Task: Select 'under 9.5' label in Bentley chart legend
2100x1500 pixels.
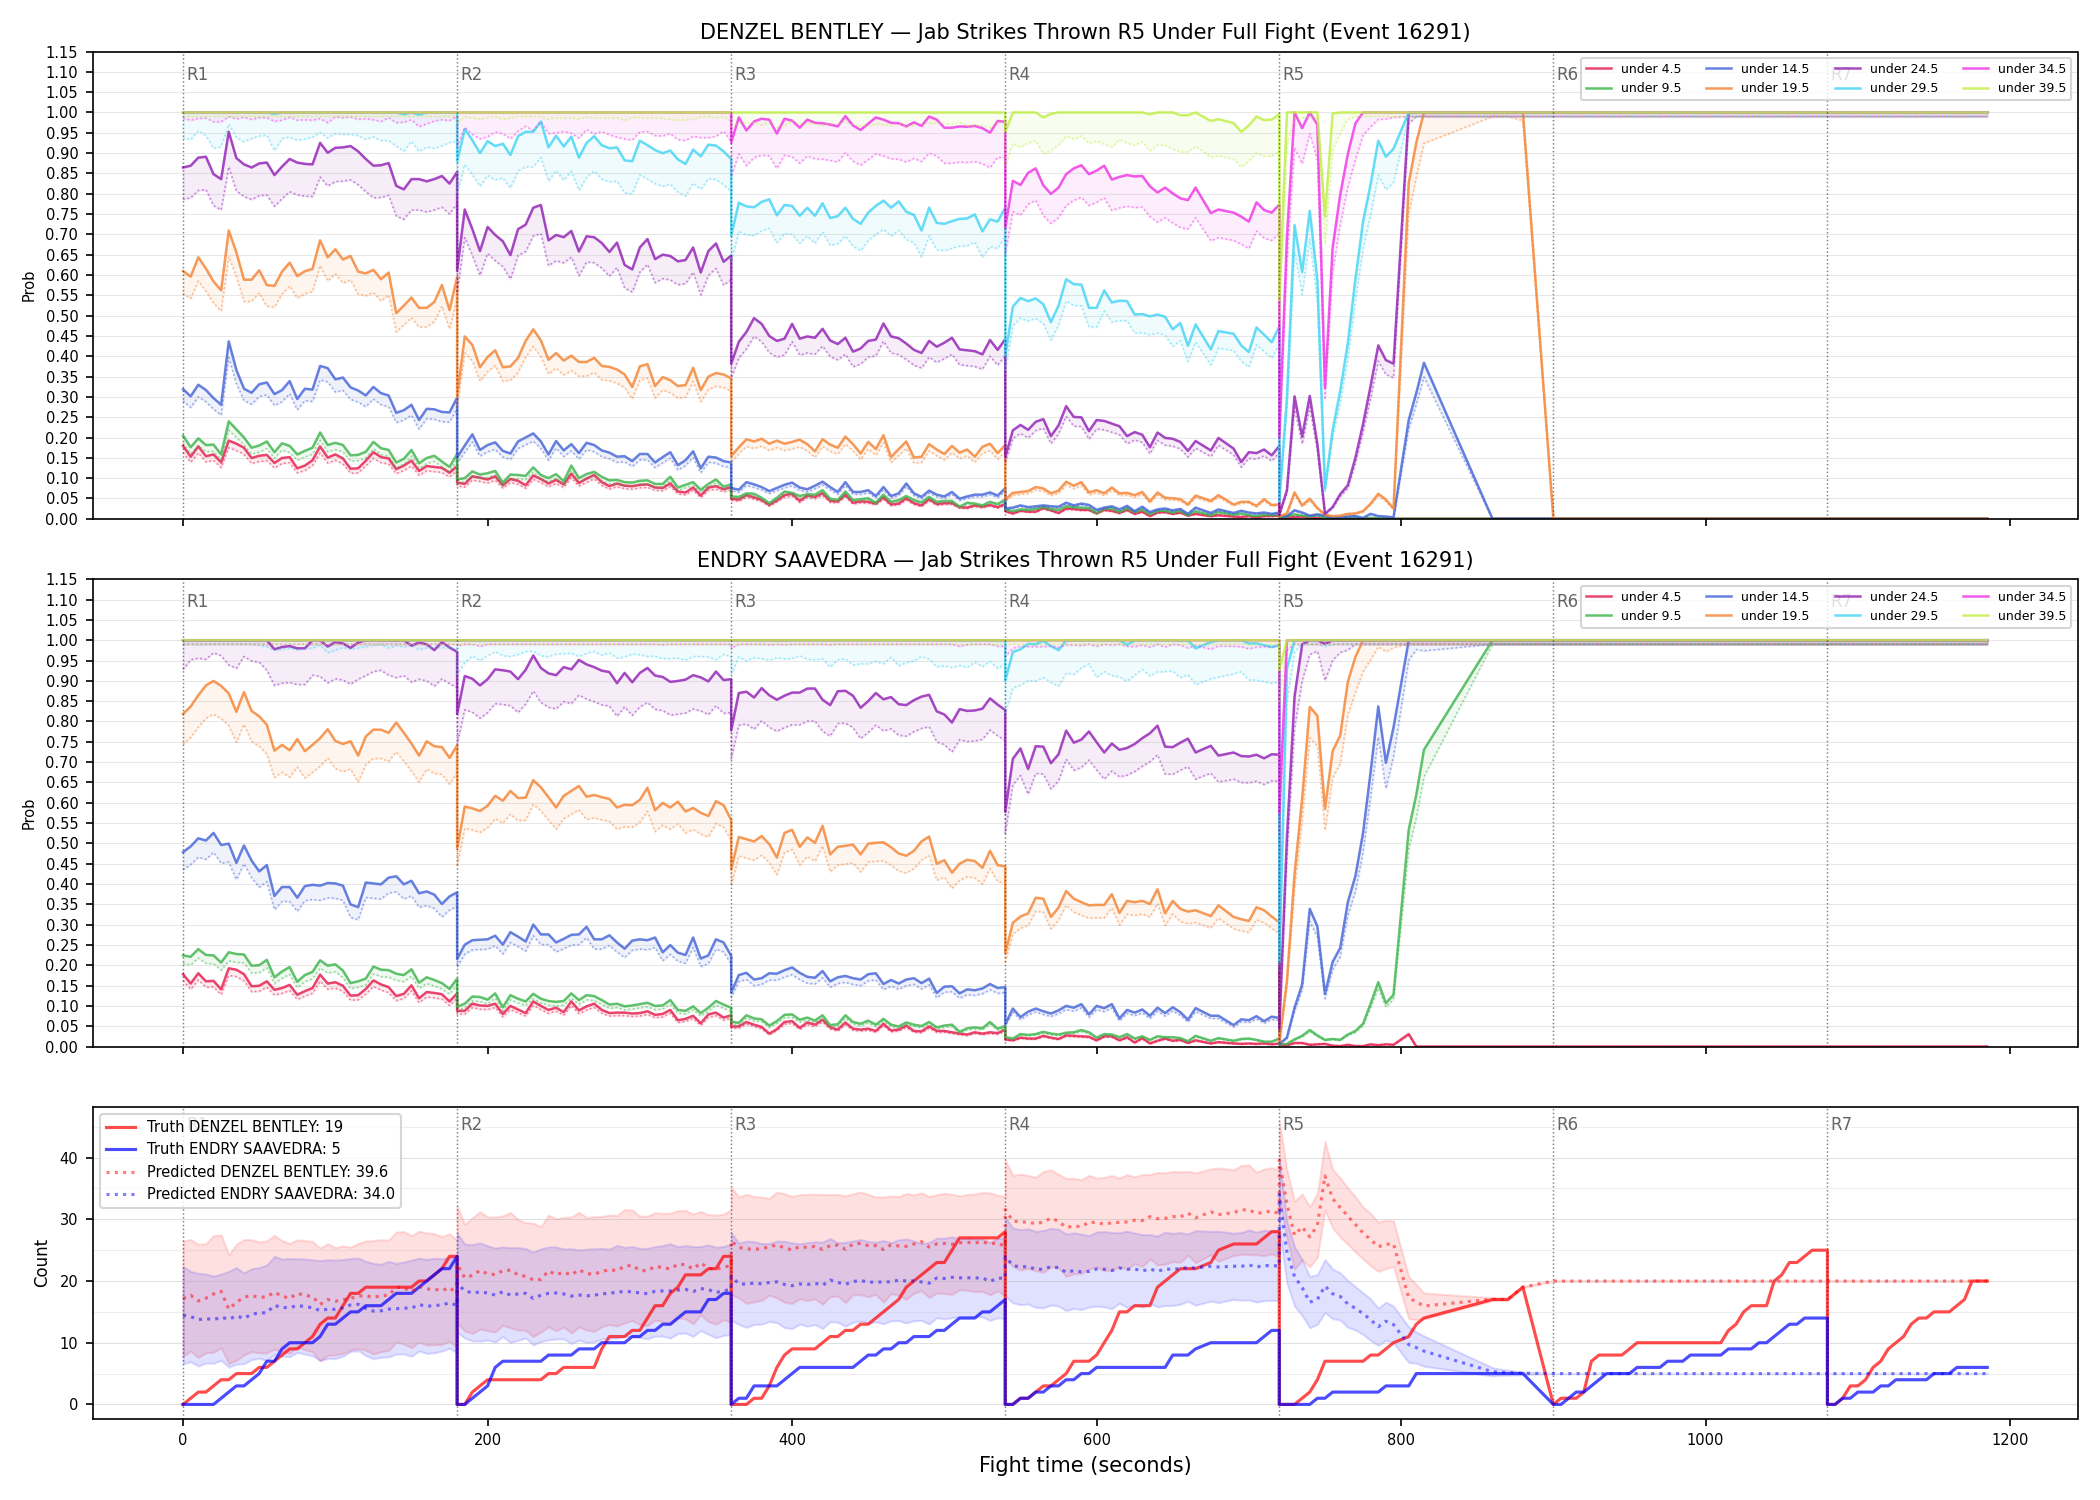Action: (1650, 88)
